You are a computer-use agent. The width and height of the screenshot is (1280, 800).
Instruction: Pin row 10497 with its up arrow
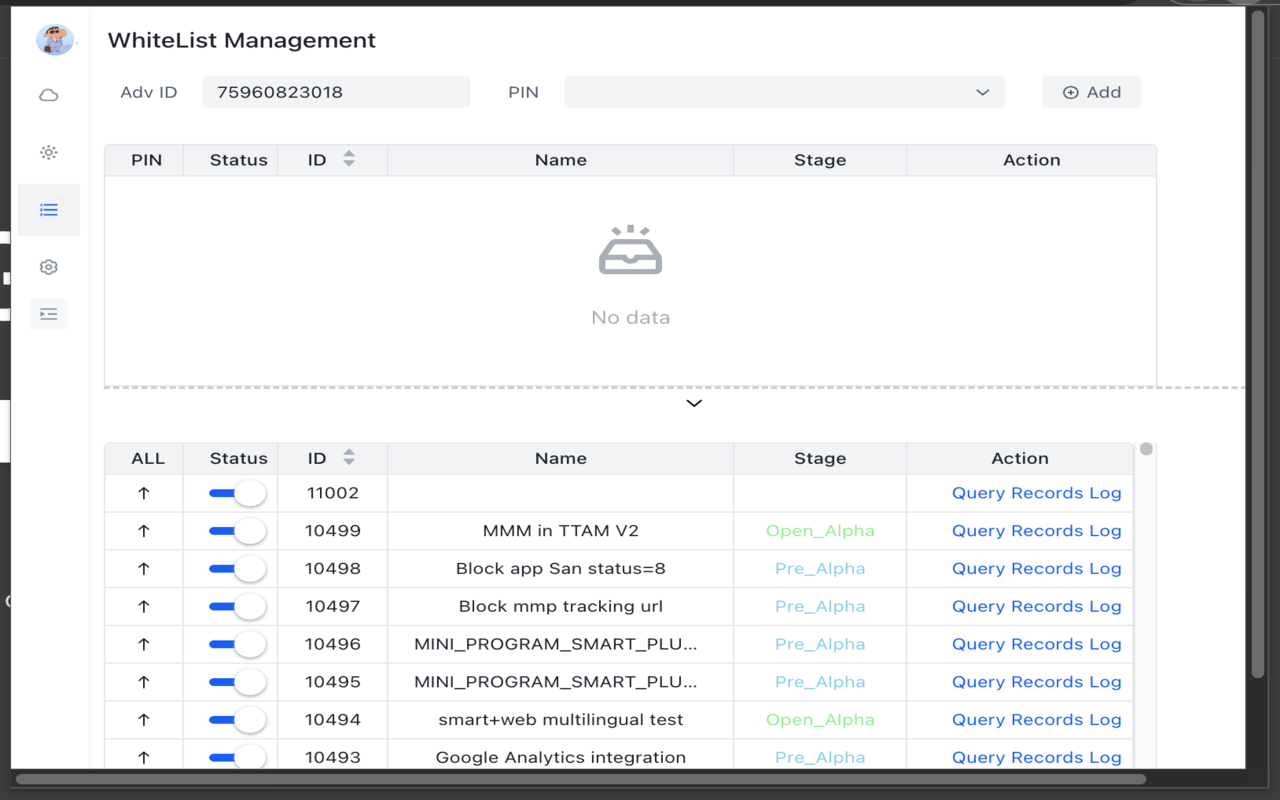144,606
